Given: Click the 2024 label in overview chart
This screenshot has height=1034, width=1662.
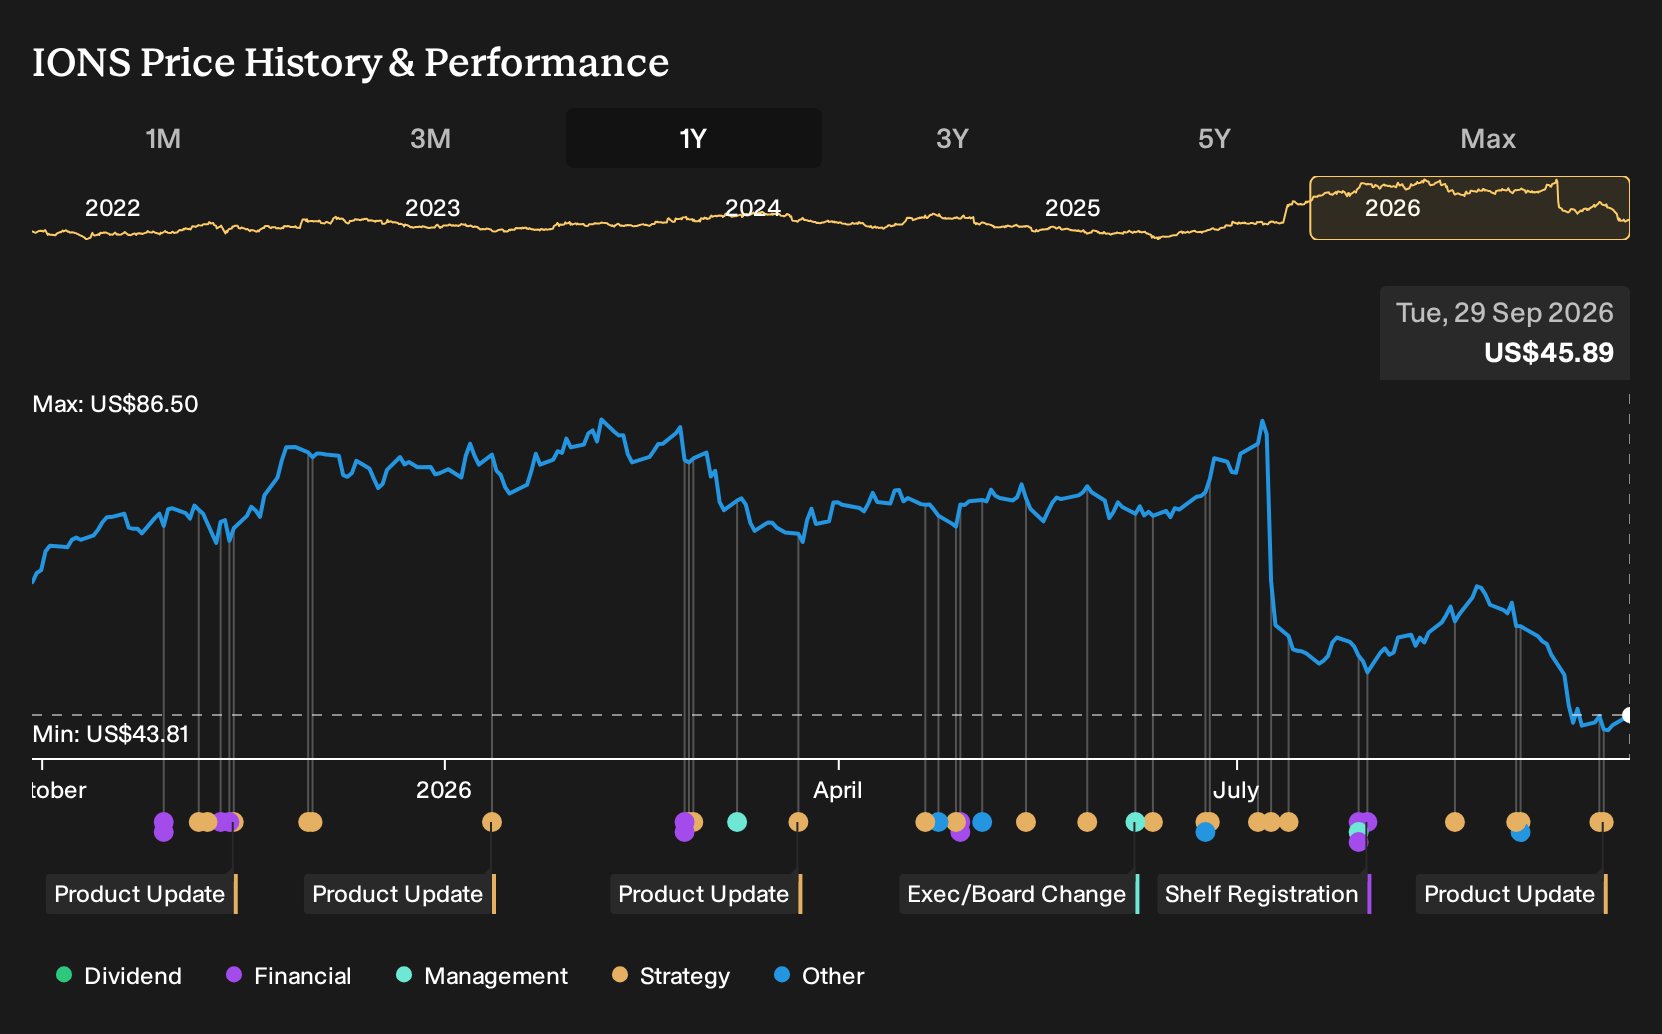Looking at the screenshot, I should (x=752, y=208).
